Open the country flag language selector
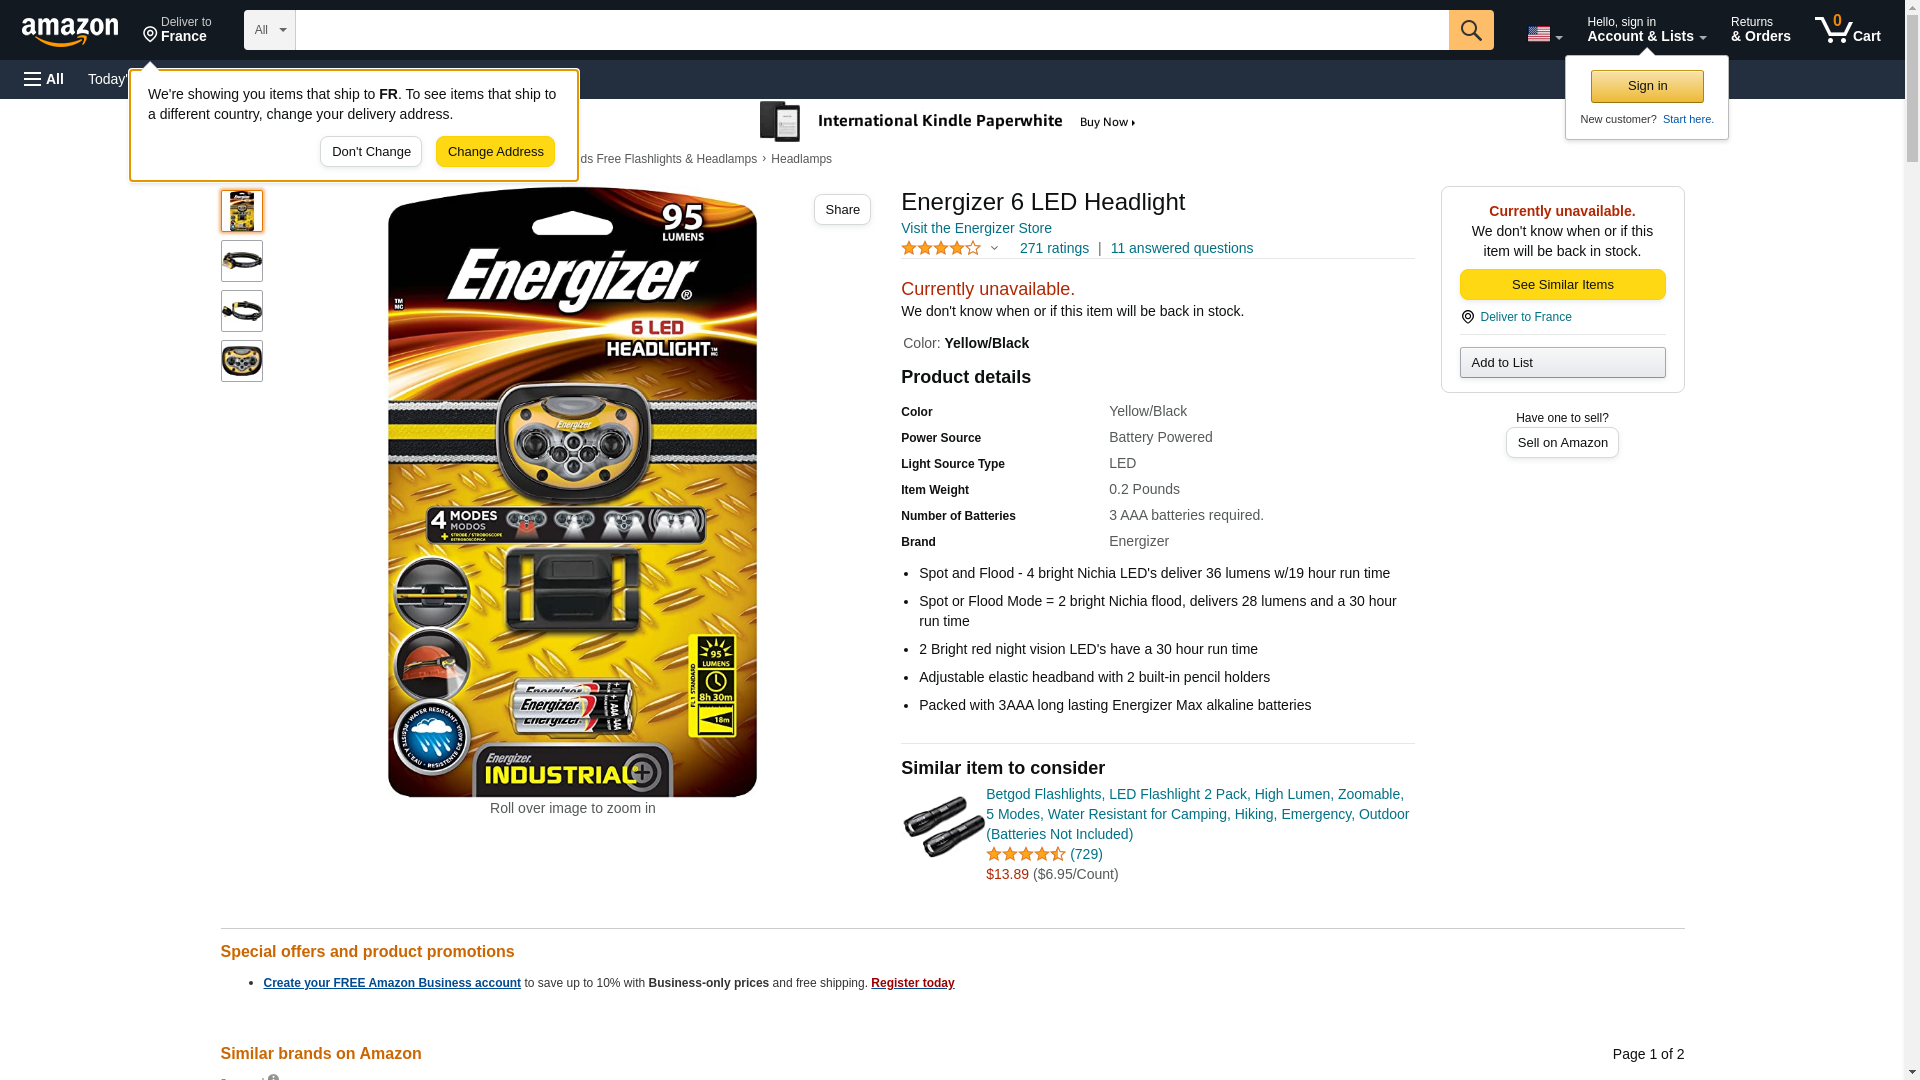The image size is (1920, 1080). [1544, 34]
